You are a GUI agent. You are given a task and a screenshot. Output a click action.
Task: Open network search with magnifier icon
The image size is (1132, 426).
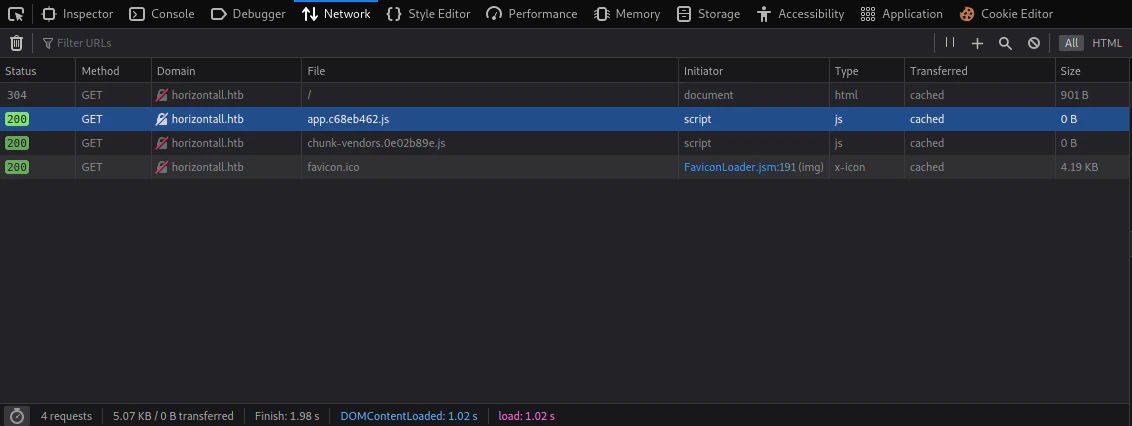1005,43
